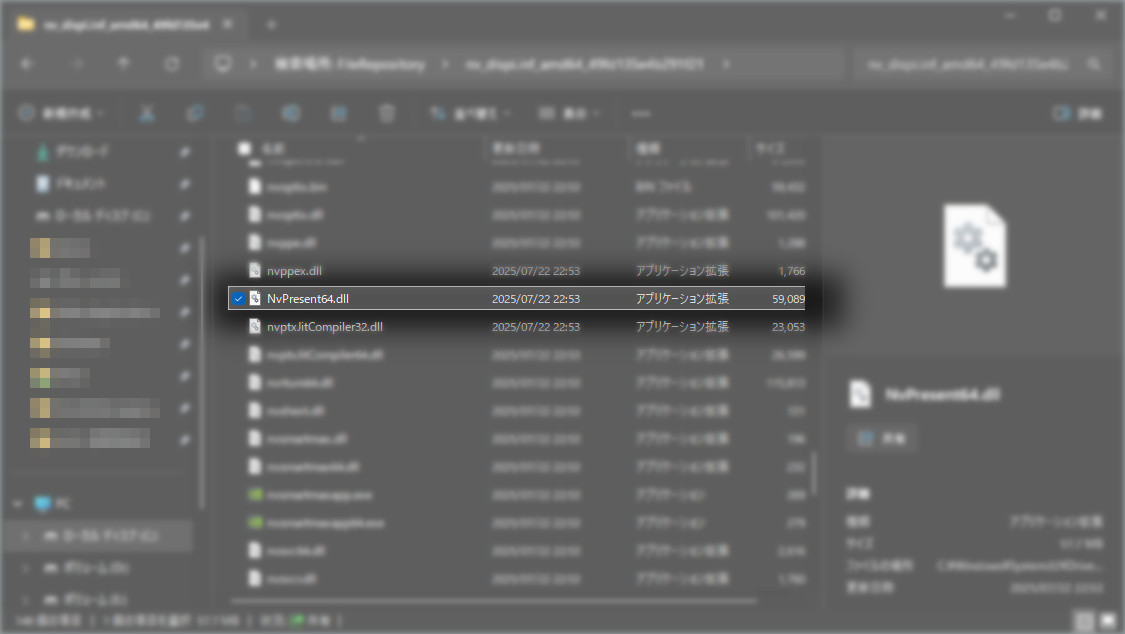Image resolution: width=1125 pixels, height=634 pixels.
Task: Click the size value 23,053
Action: pos(789,327)
